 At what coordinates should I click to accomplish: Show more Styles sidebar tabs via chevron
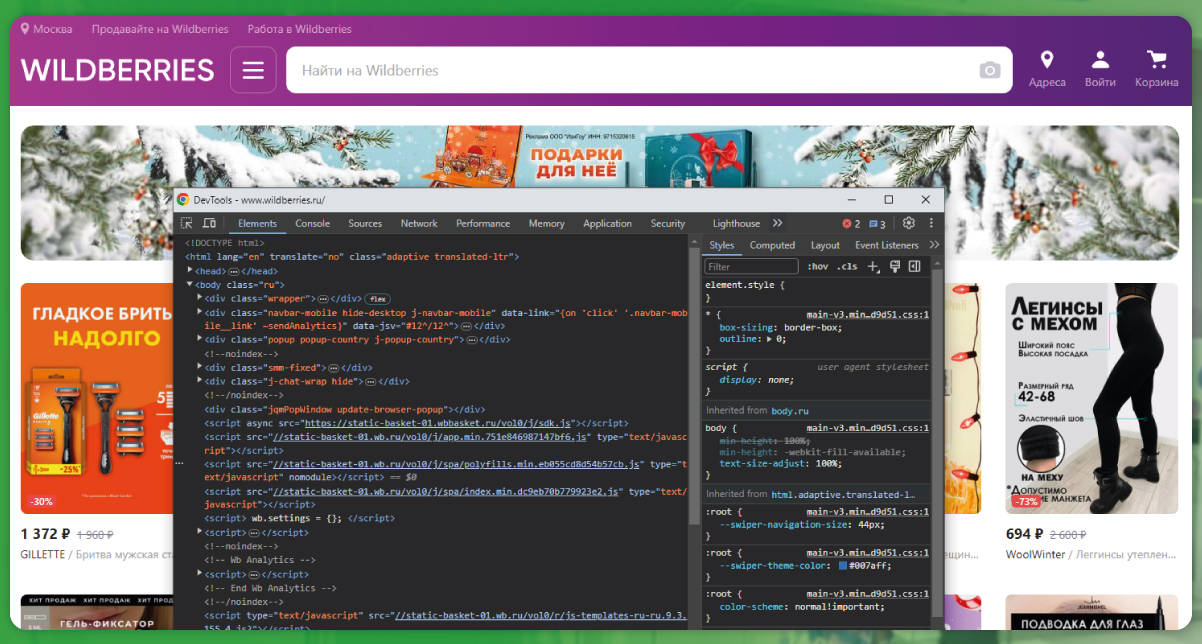(x=934, y=245)
